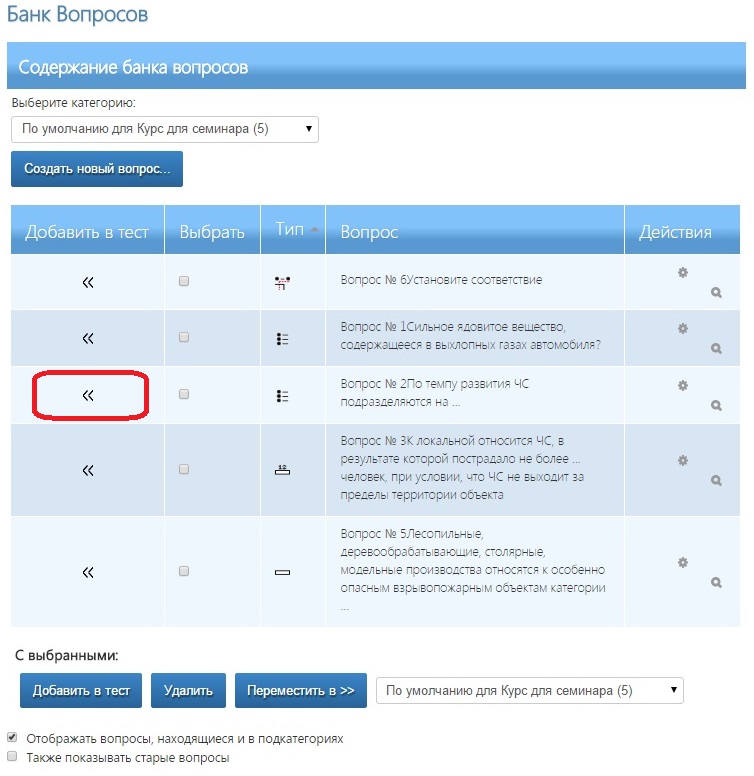
Task: Click the Вопрос column header
Action: [369, 232]
